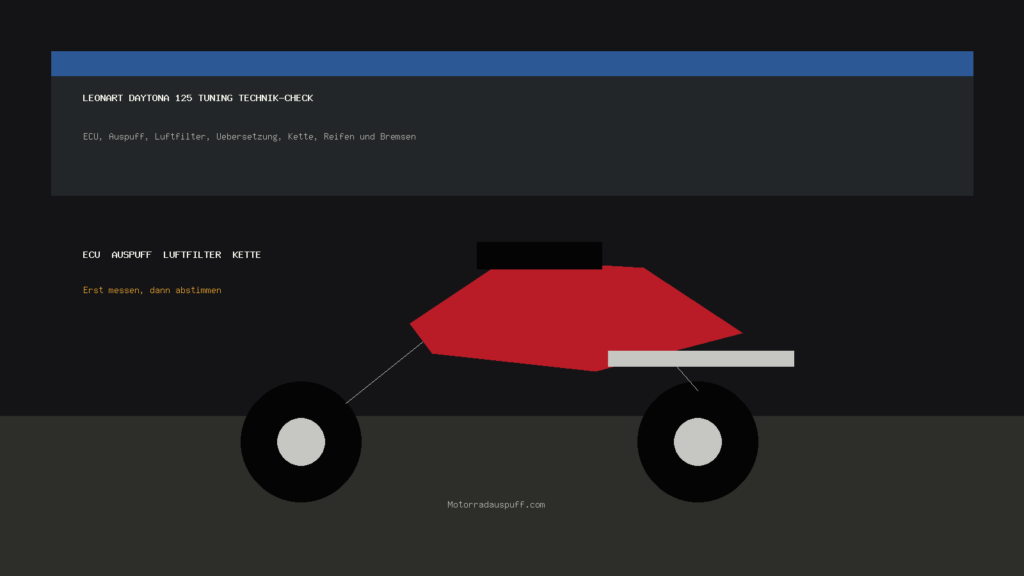The height and width of the screenshot is (576, 1024).
Task: Click the ECU, Auspuff, Luftfilter subtitle line
Action: click(249, 136)
